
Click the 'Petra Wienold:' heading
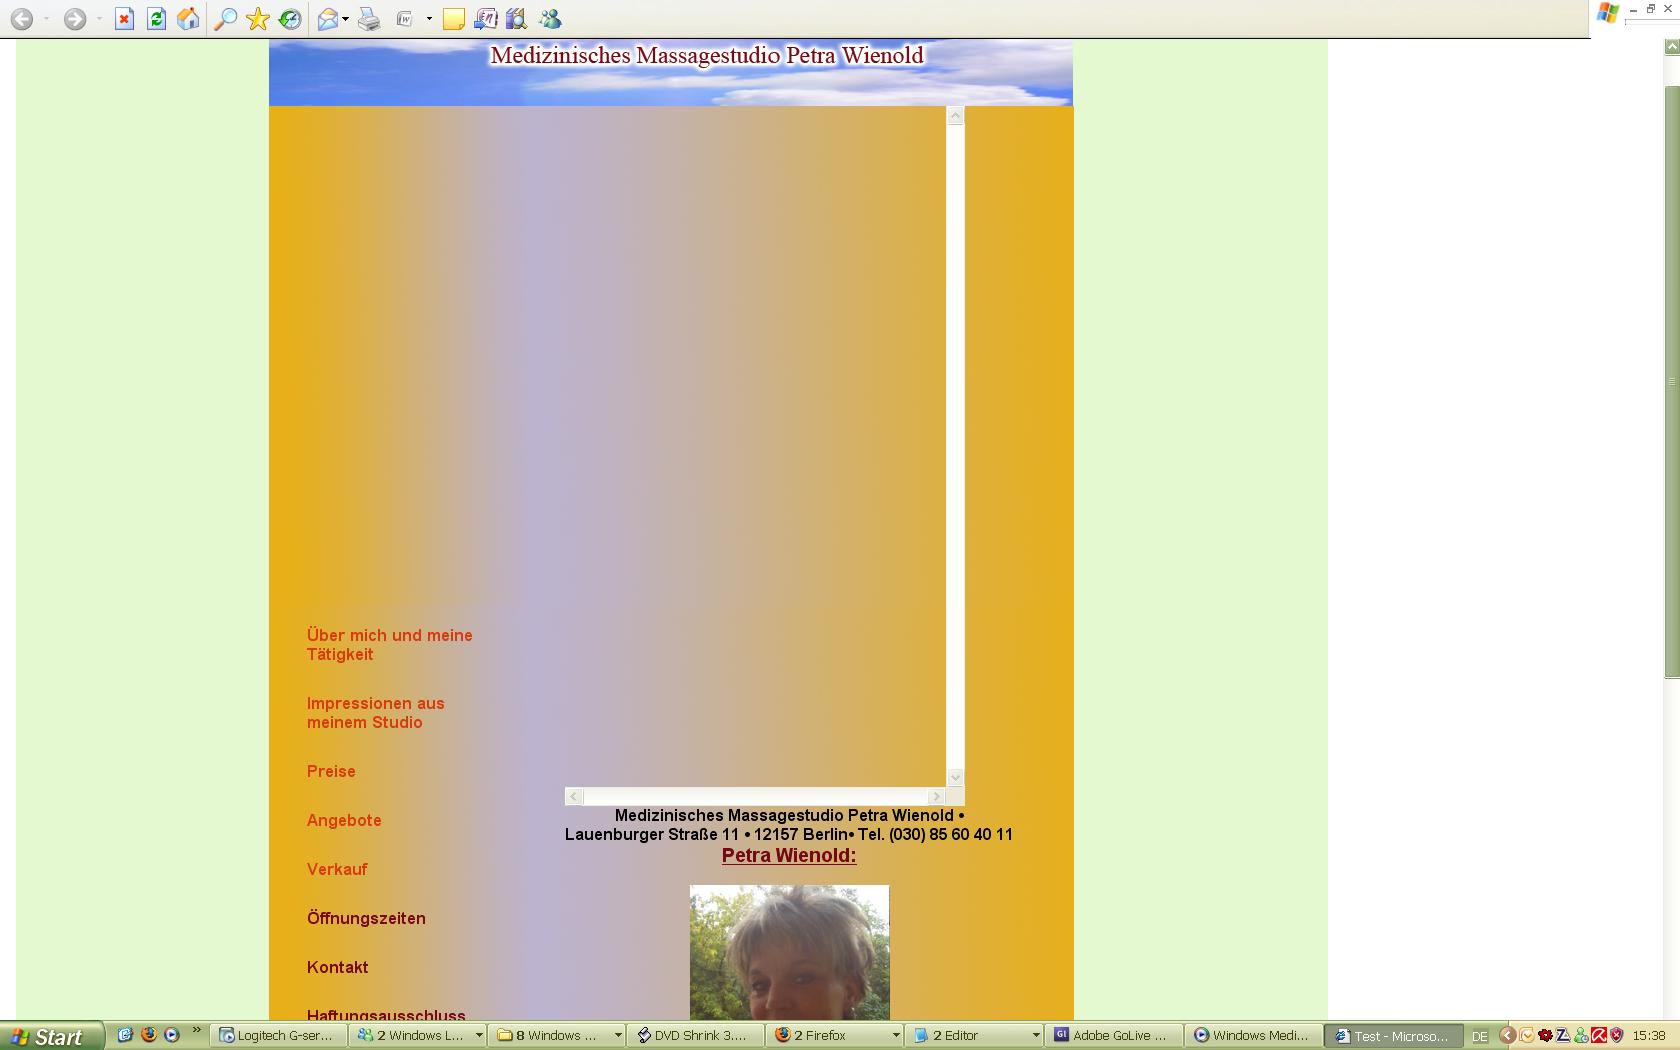(x=789, y=855)
